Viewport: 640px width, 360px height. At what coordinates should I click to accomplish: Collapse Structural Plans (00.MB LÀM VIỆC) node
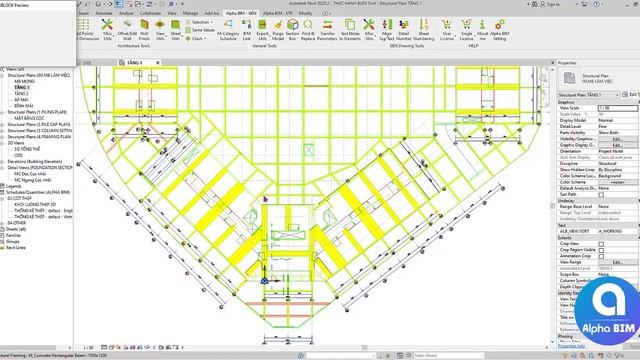[x=2, y=76]
